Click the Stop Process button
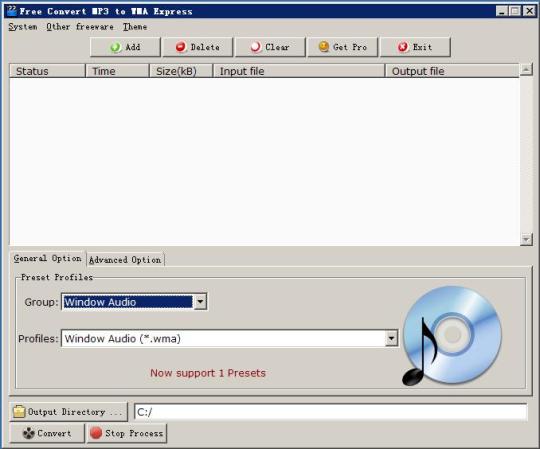The width and height of the screenshot is (540, 449). [127, 433]
